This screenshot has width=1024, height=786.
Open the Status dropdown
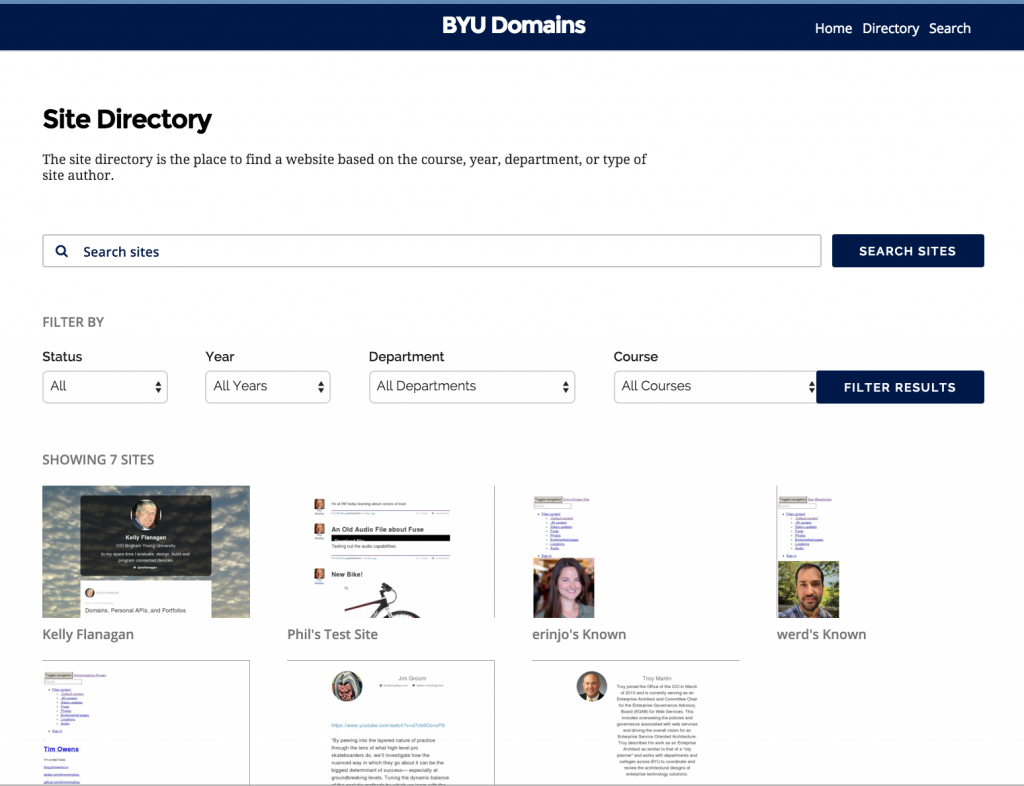click(105, 386)
